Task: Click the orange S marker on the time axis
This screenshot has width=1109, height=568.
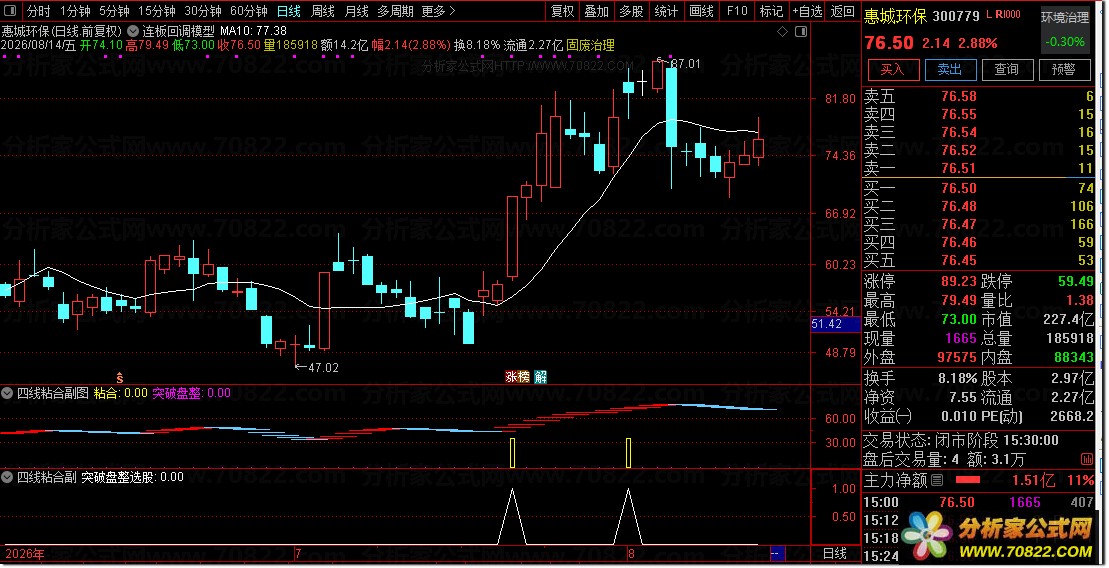Action: pos(120,378)
